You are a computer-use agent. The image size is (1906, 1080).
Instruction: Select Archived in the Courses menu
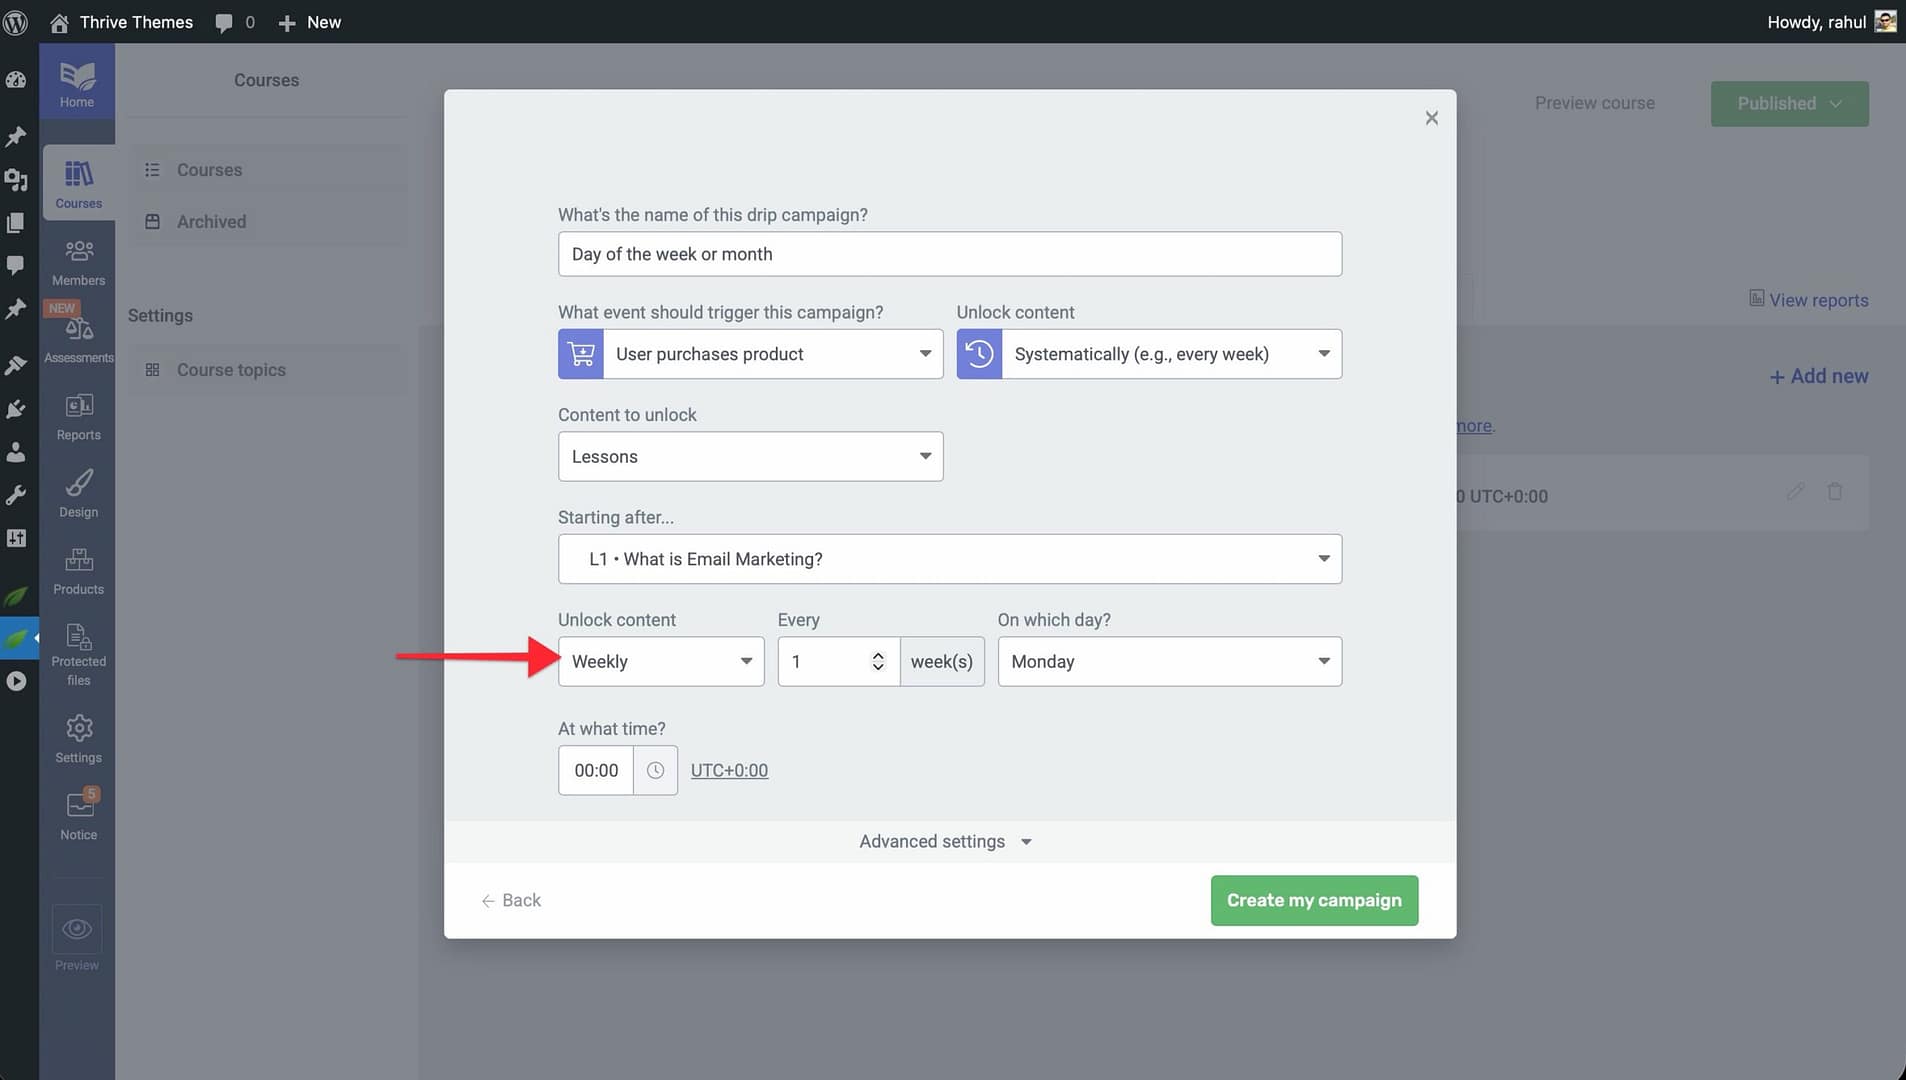click(x=211, y=222)
